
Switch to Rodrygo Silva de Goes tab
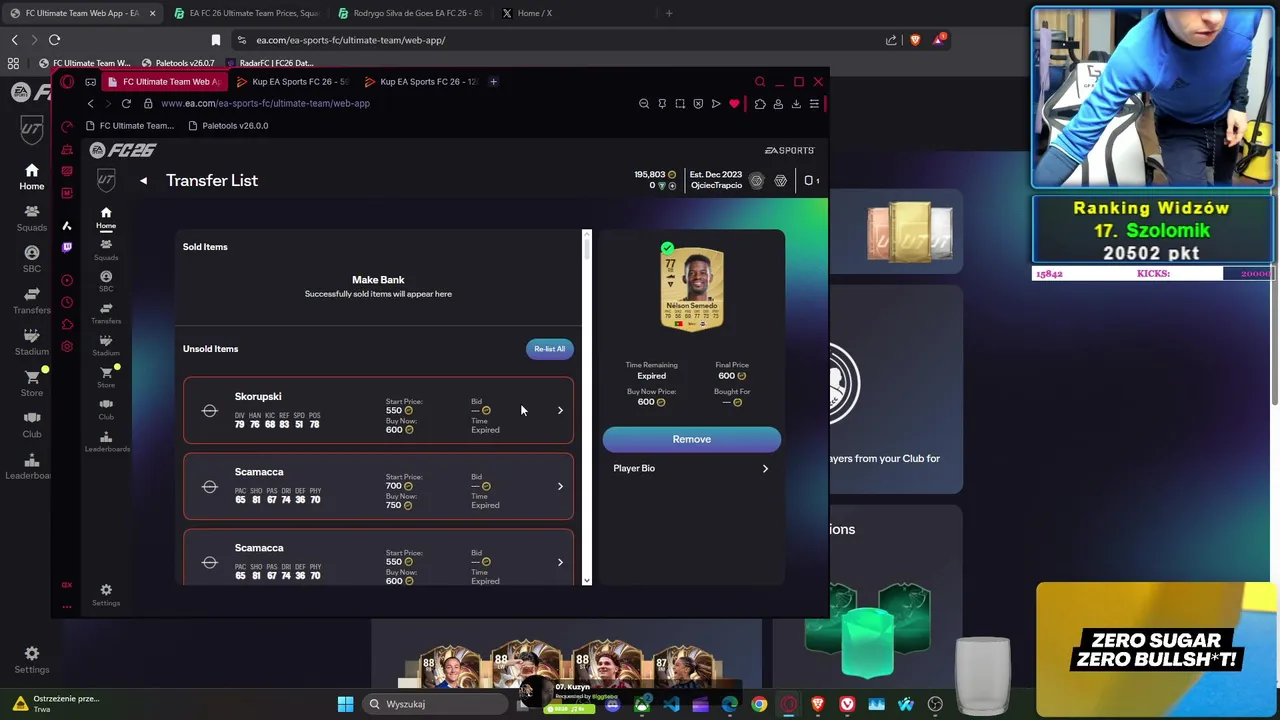410,13
